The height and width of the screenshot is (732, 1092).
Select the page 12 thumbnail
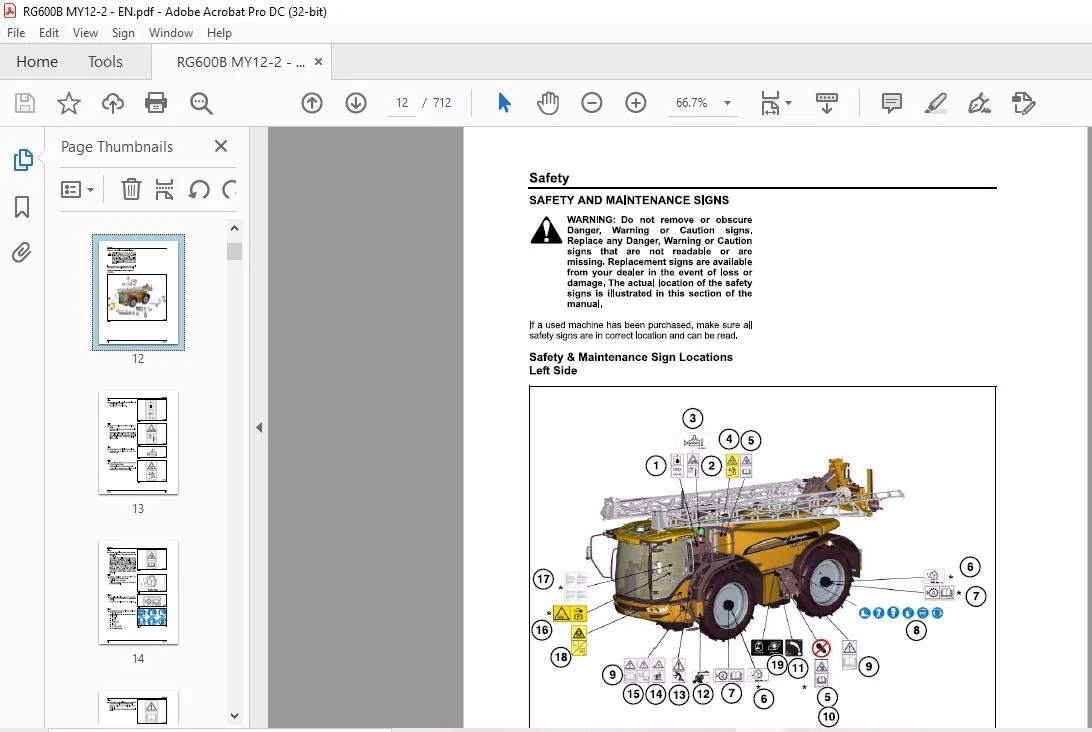(139, 292)
